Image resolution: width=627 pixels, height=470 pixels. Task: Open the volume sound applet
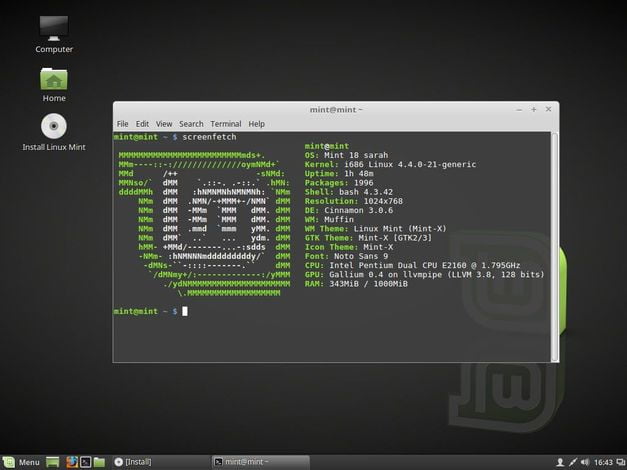585,462
